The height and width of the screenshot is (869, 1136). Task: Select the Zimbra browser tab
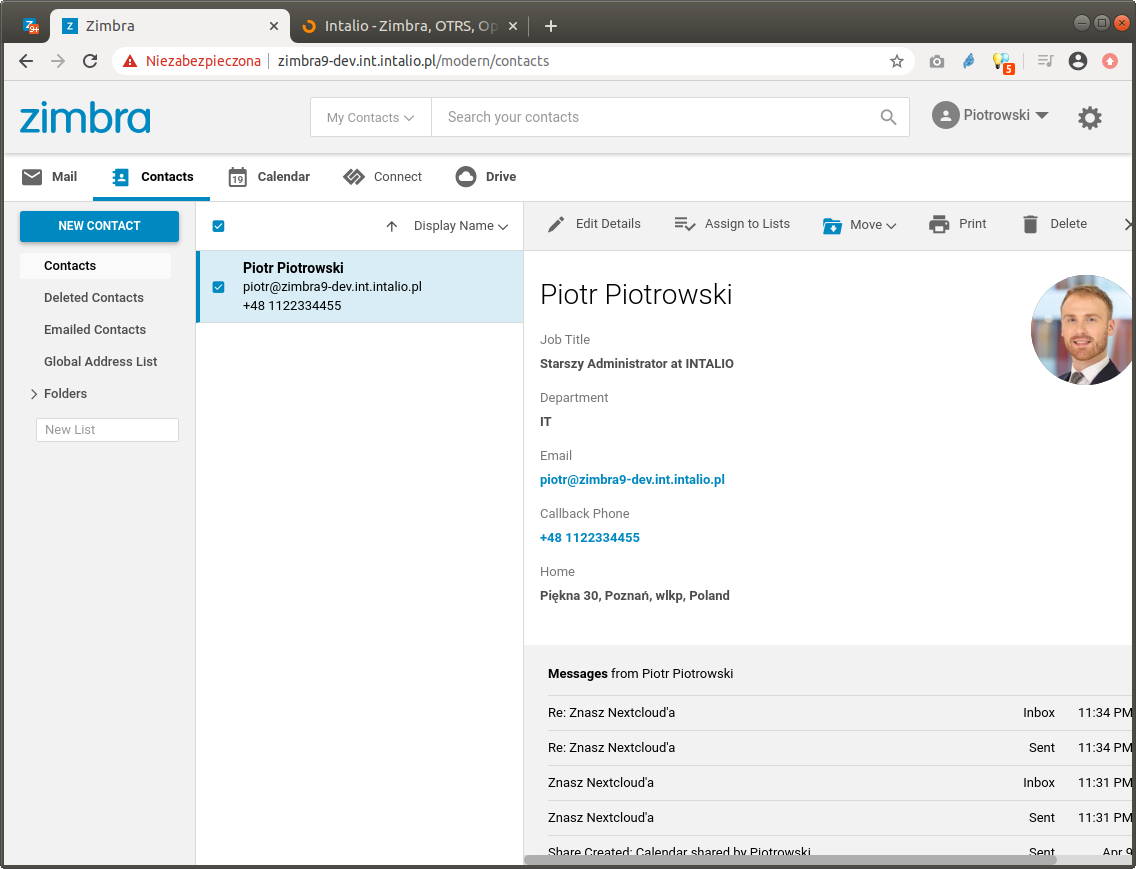[x=170, y=26]
